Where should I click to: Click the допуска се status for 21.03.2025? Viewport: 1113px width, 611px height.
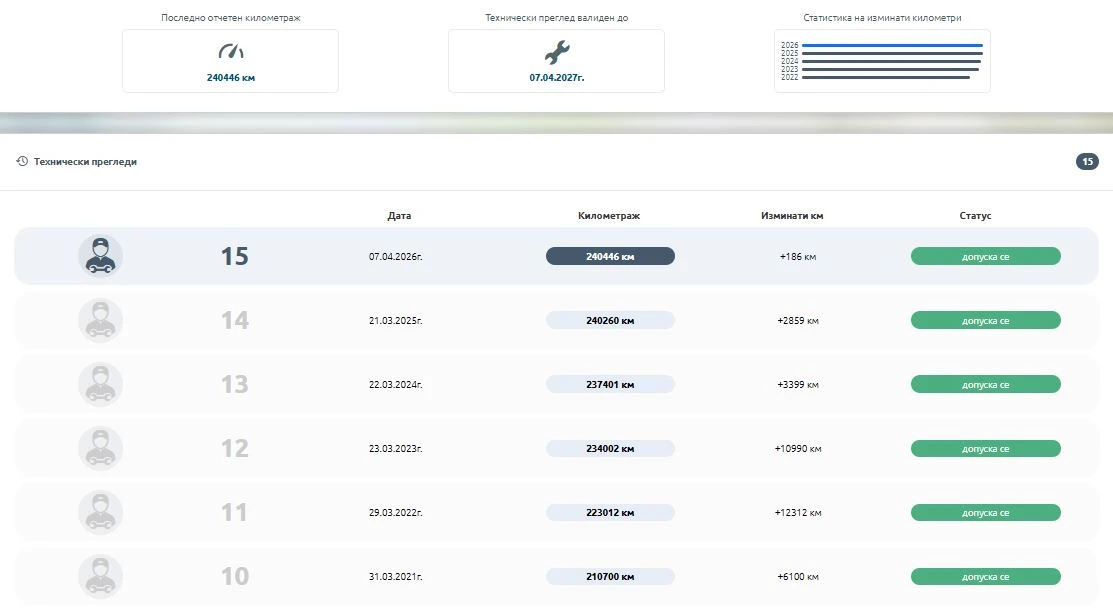[x=985, y=321]
